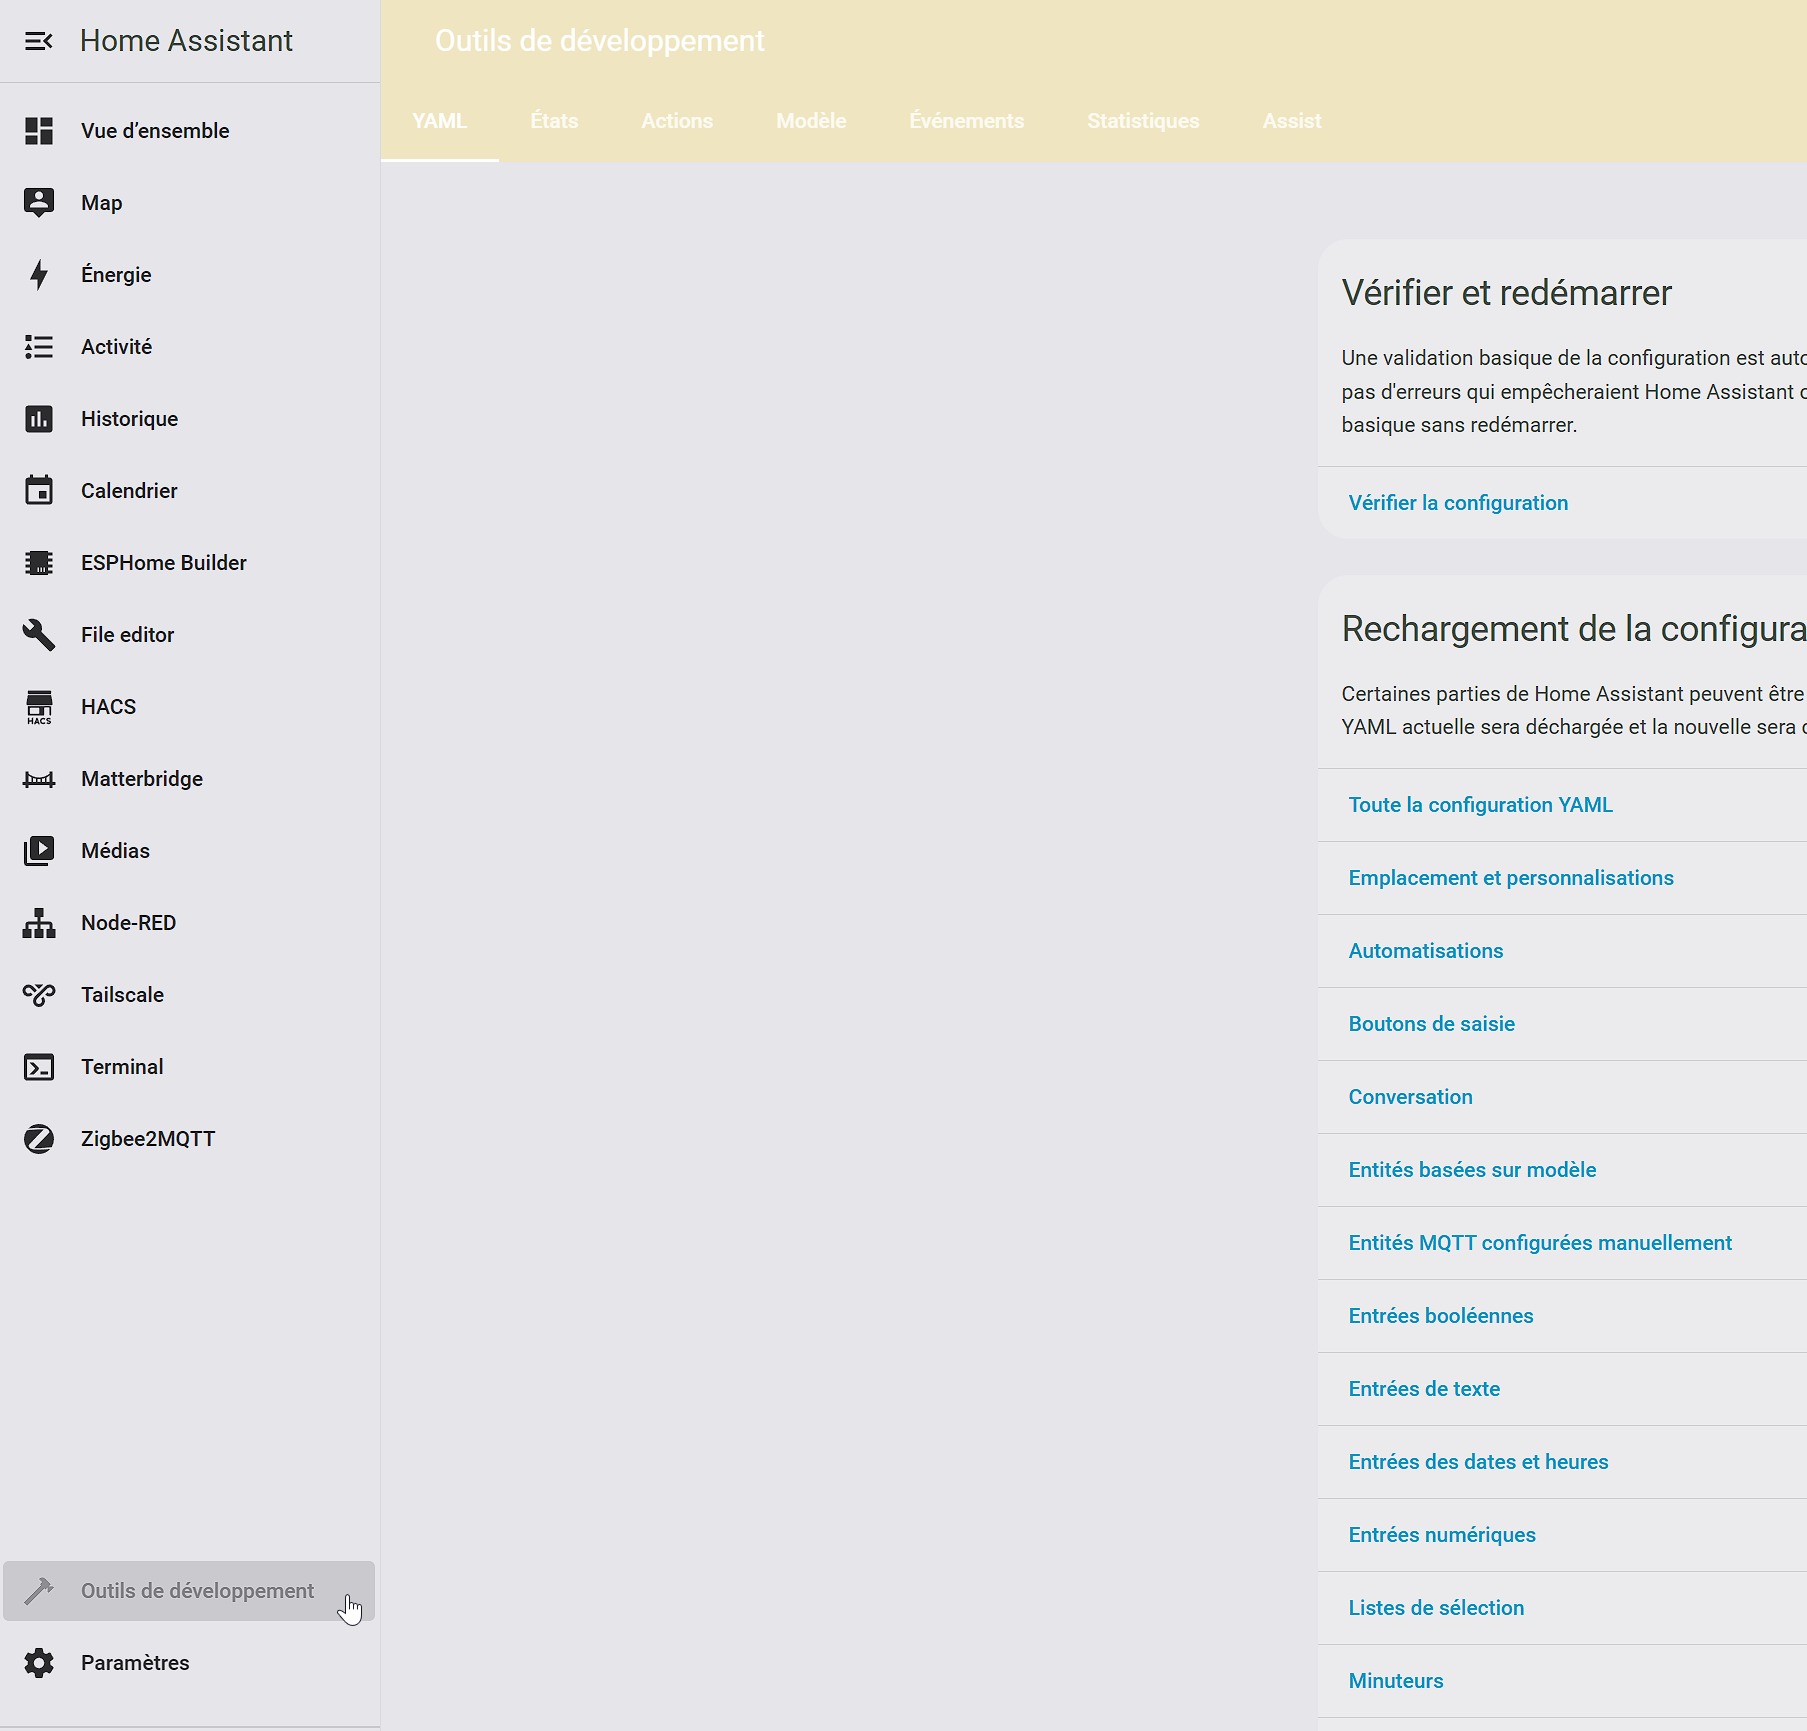Click the ESPHome Builder chip icon
This screenshot has height=1731, width=1807.
coord(39,563)
